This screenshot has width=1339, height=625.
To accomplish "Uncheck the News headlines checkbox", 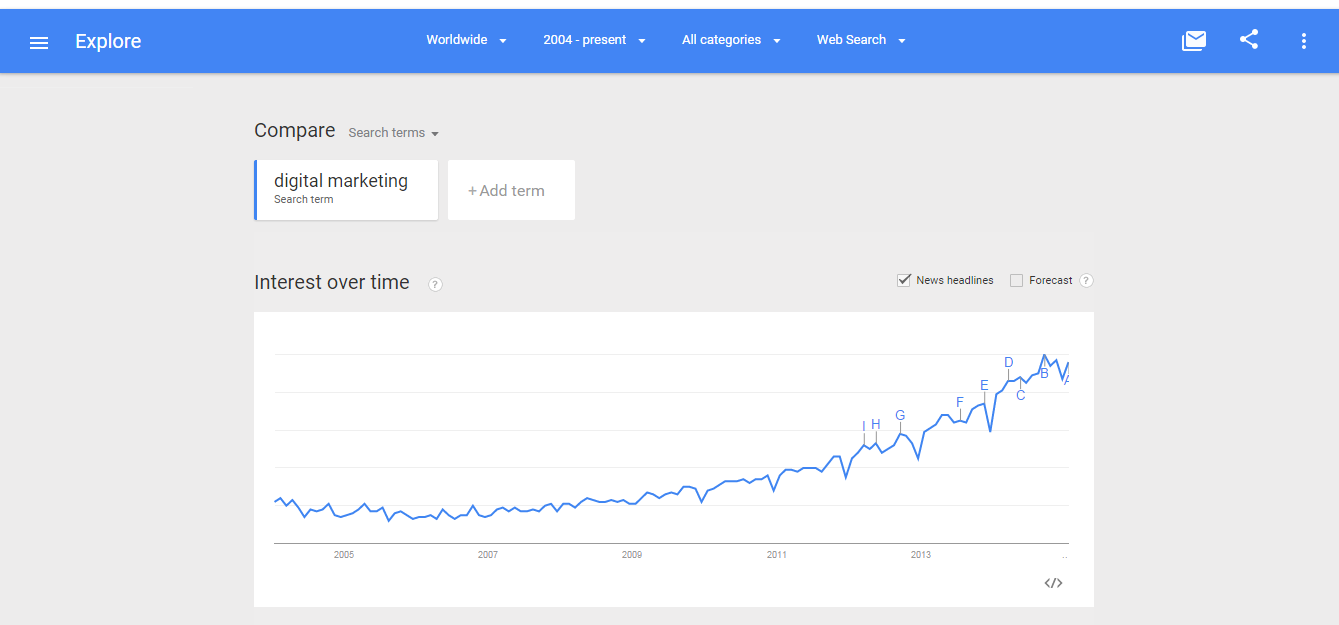I will (x=904, y=280).
